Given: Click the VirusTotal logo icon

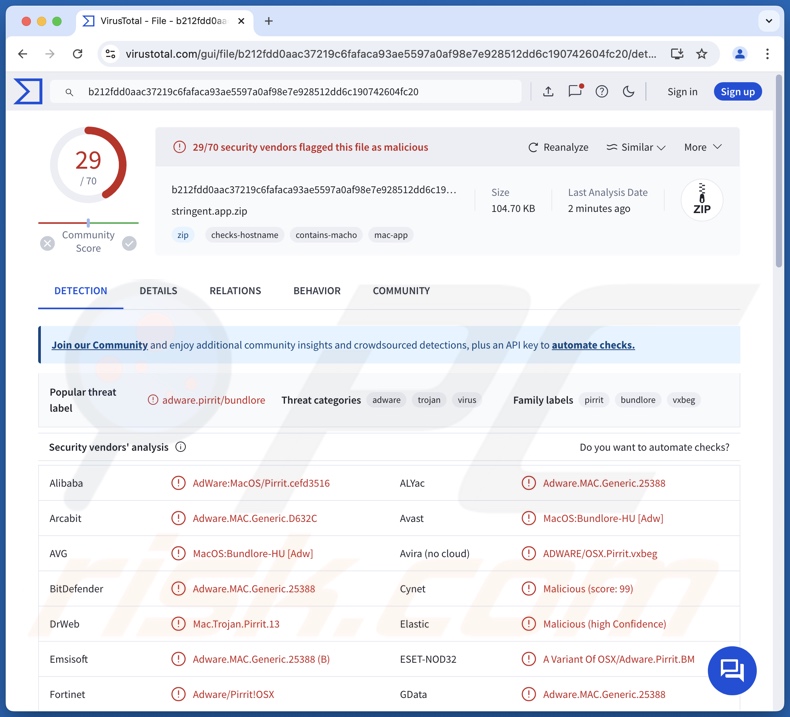Looking at the screenshot, I should pyautogui.click(x=28, y=92).
